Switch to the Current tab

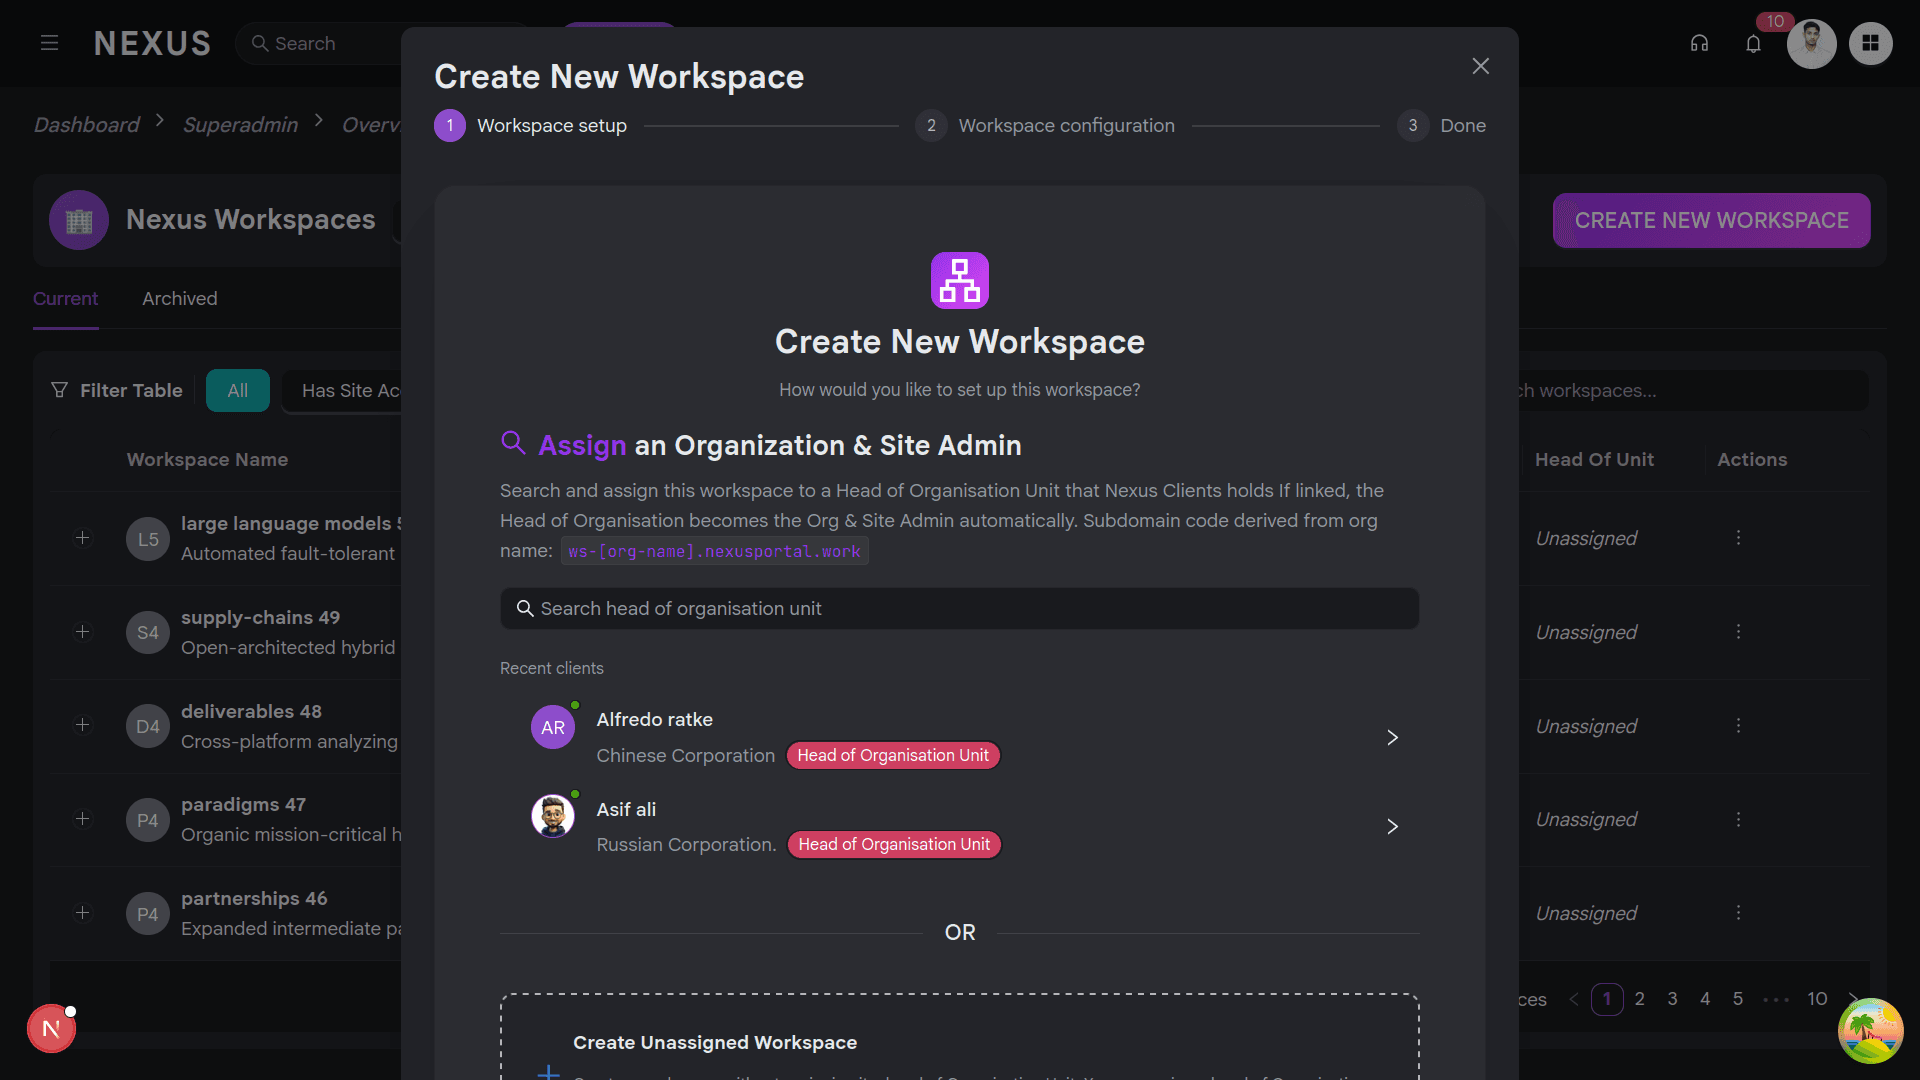[x=65, y=299]
